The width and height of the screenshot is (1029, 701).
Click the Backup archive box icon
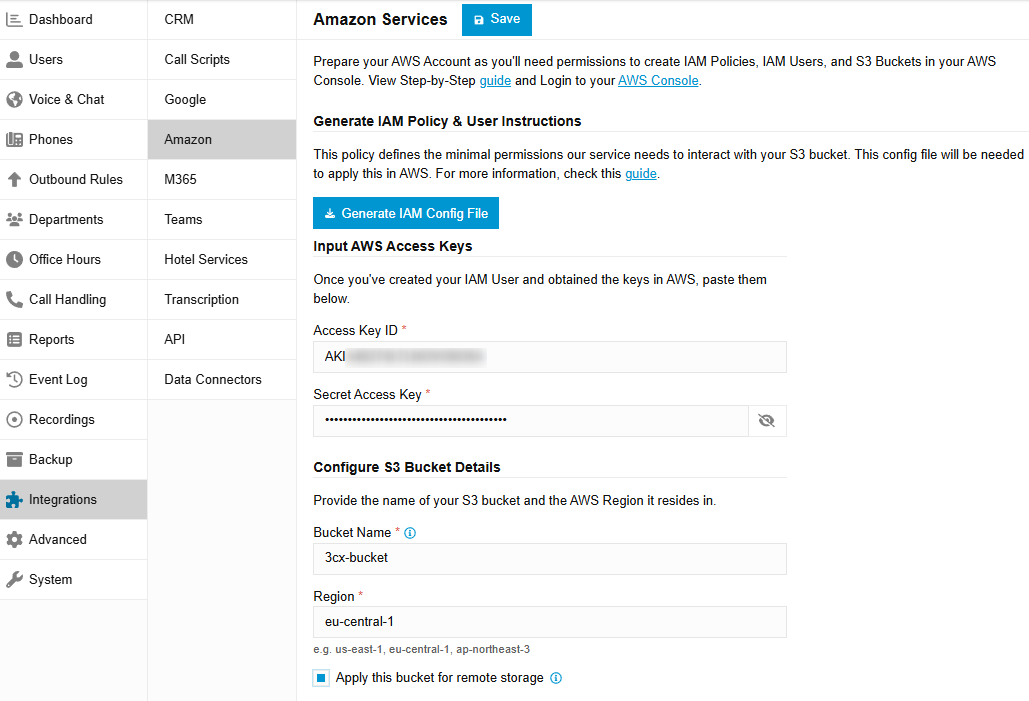[x=14, y=459]
